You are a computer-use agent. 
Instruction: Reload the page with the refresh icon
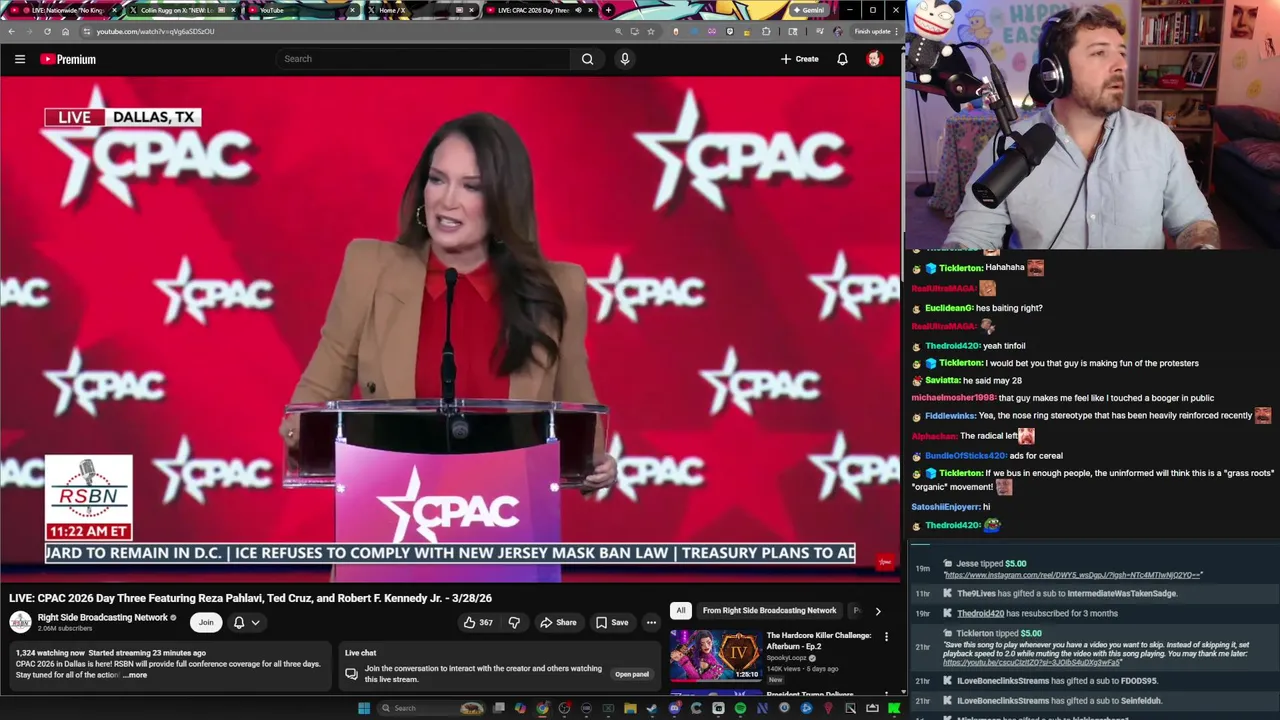pyautogui.click(x=46, y=31)
